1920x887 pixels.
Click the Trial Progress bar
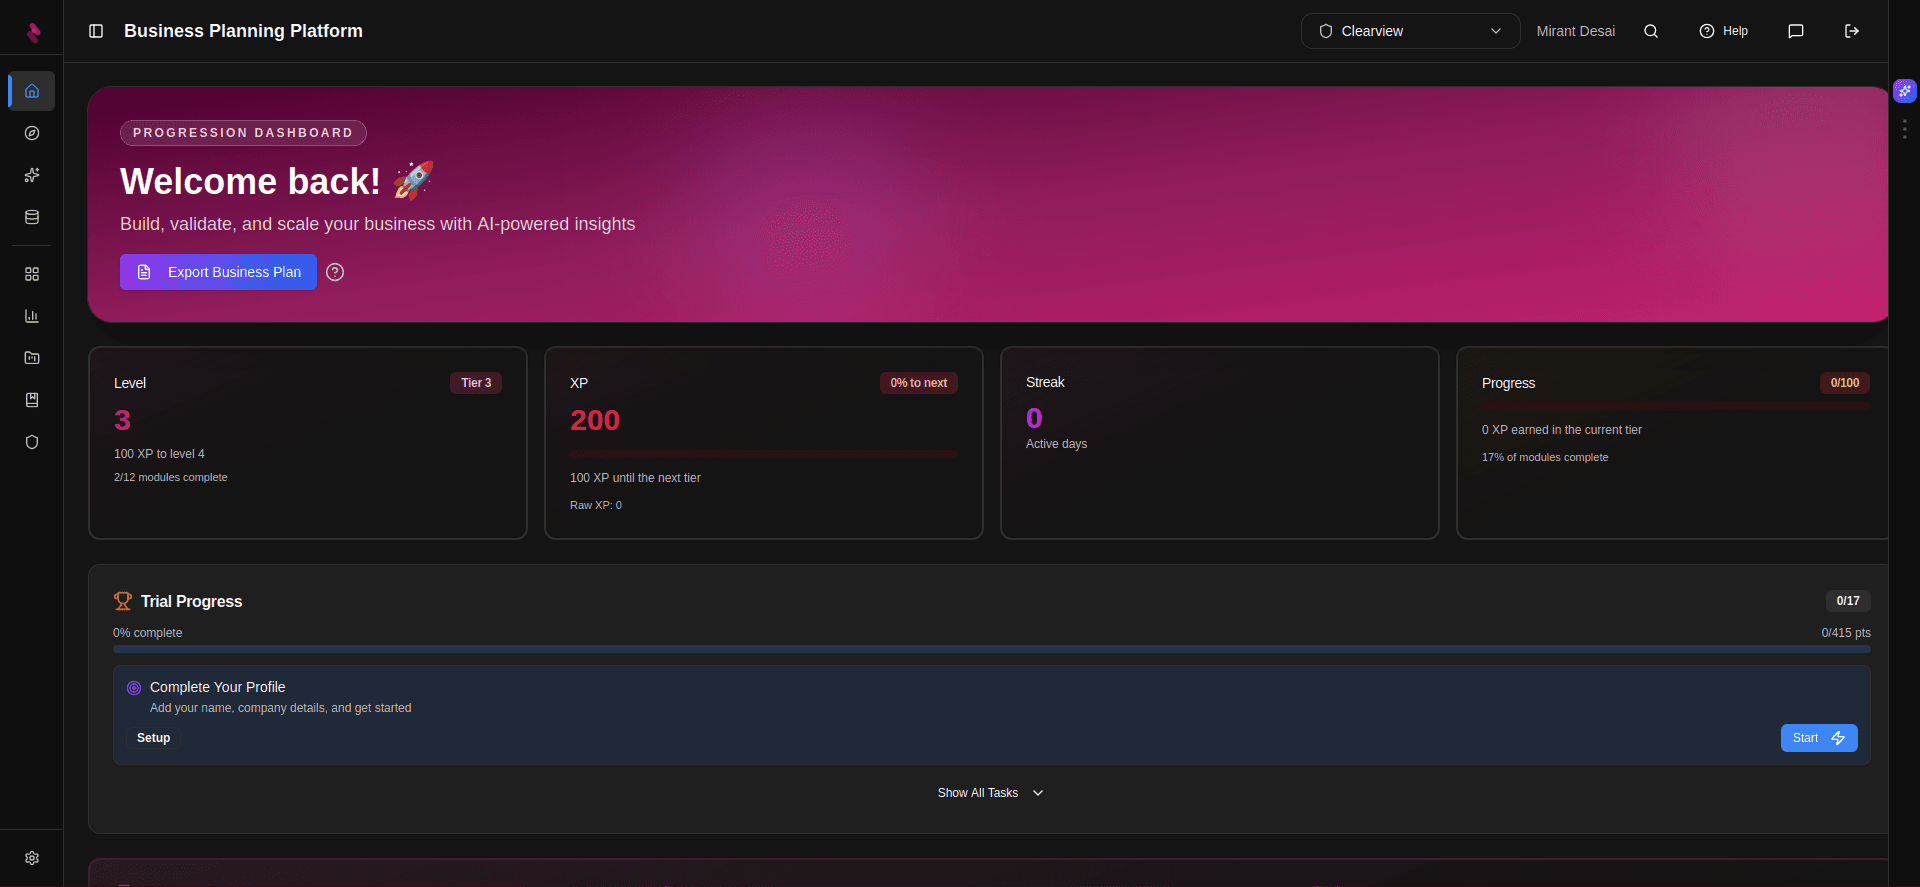click(991, 649)
